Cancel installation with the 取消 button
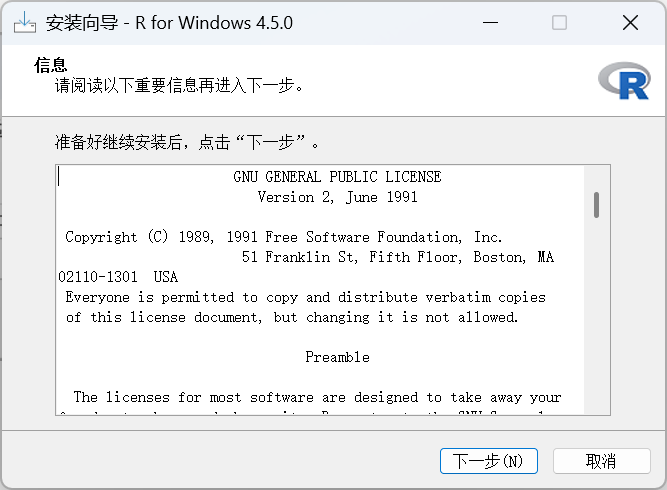The height and width of the screenshot is (490, 667). point(601,461)
